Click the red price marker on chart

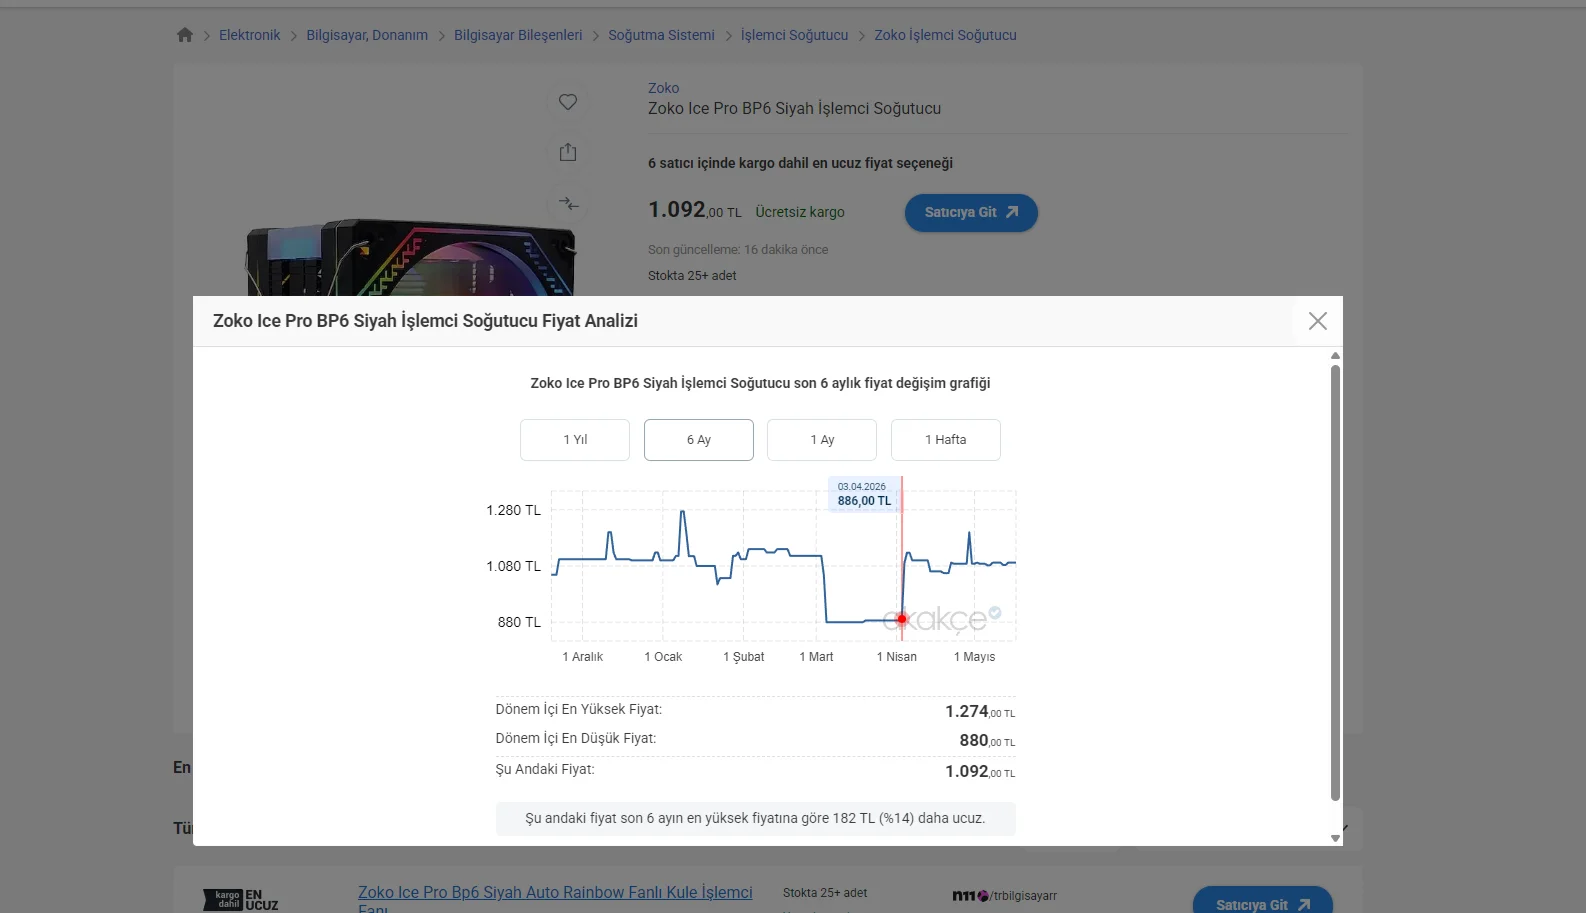click(x=902, y=619)
